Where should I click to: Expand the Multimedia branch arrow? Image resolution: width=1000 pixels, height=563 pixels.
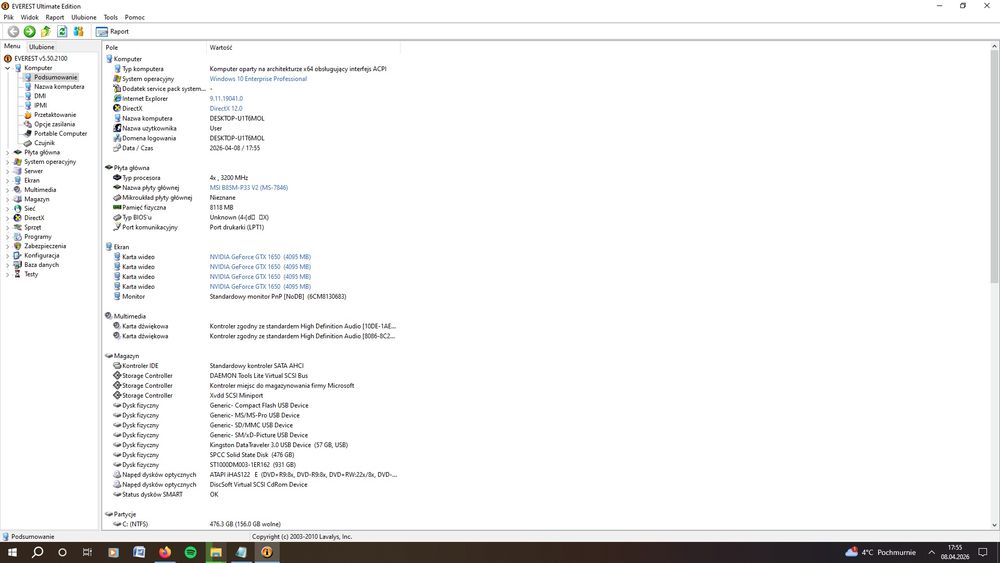(x=8, y=190)
